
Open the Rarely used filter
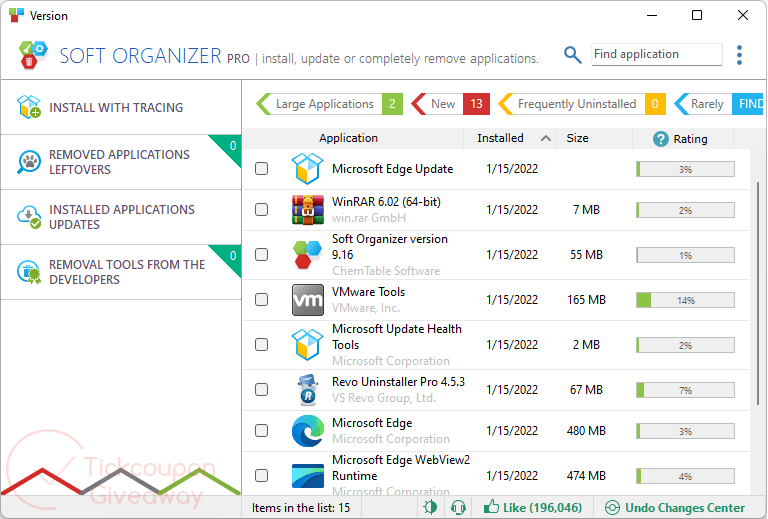(x=718, y=104)
